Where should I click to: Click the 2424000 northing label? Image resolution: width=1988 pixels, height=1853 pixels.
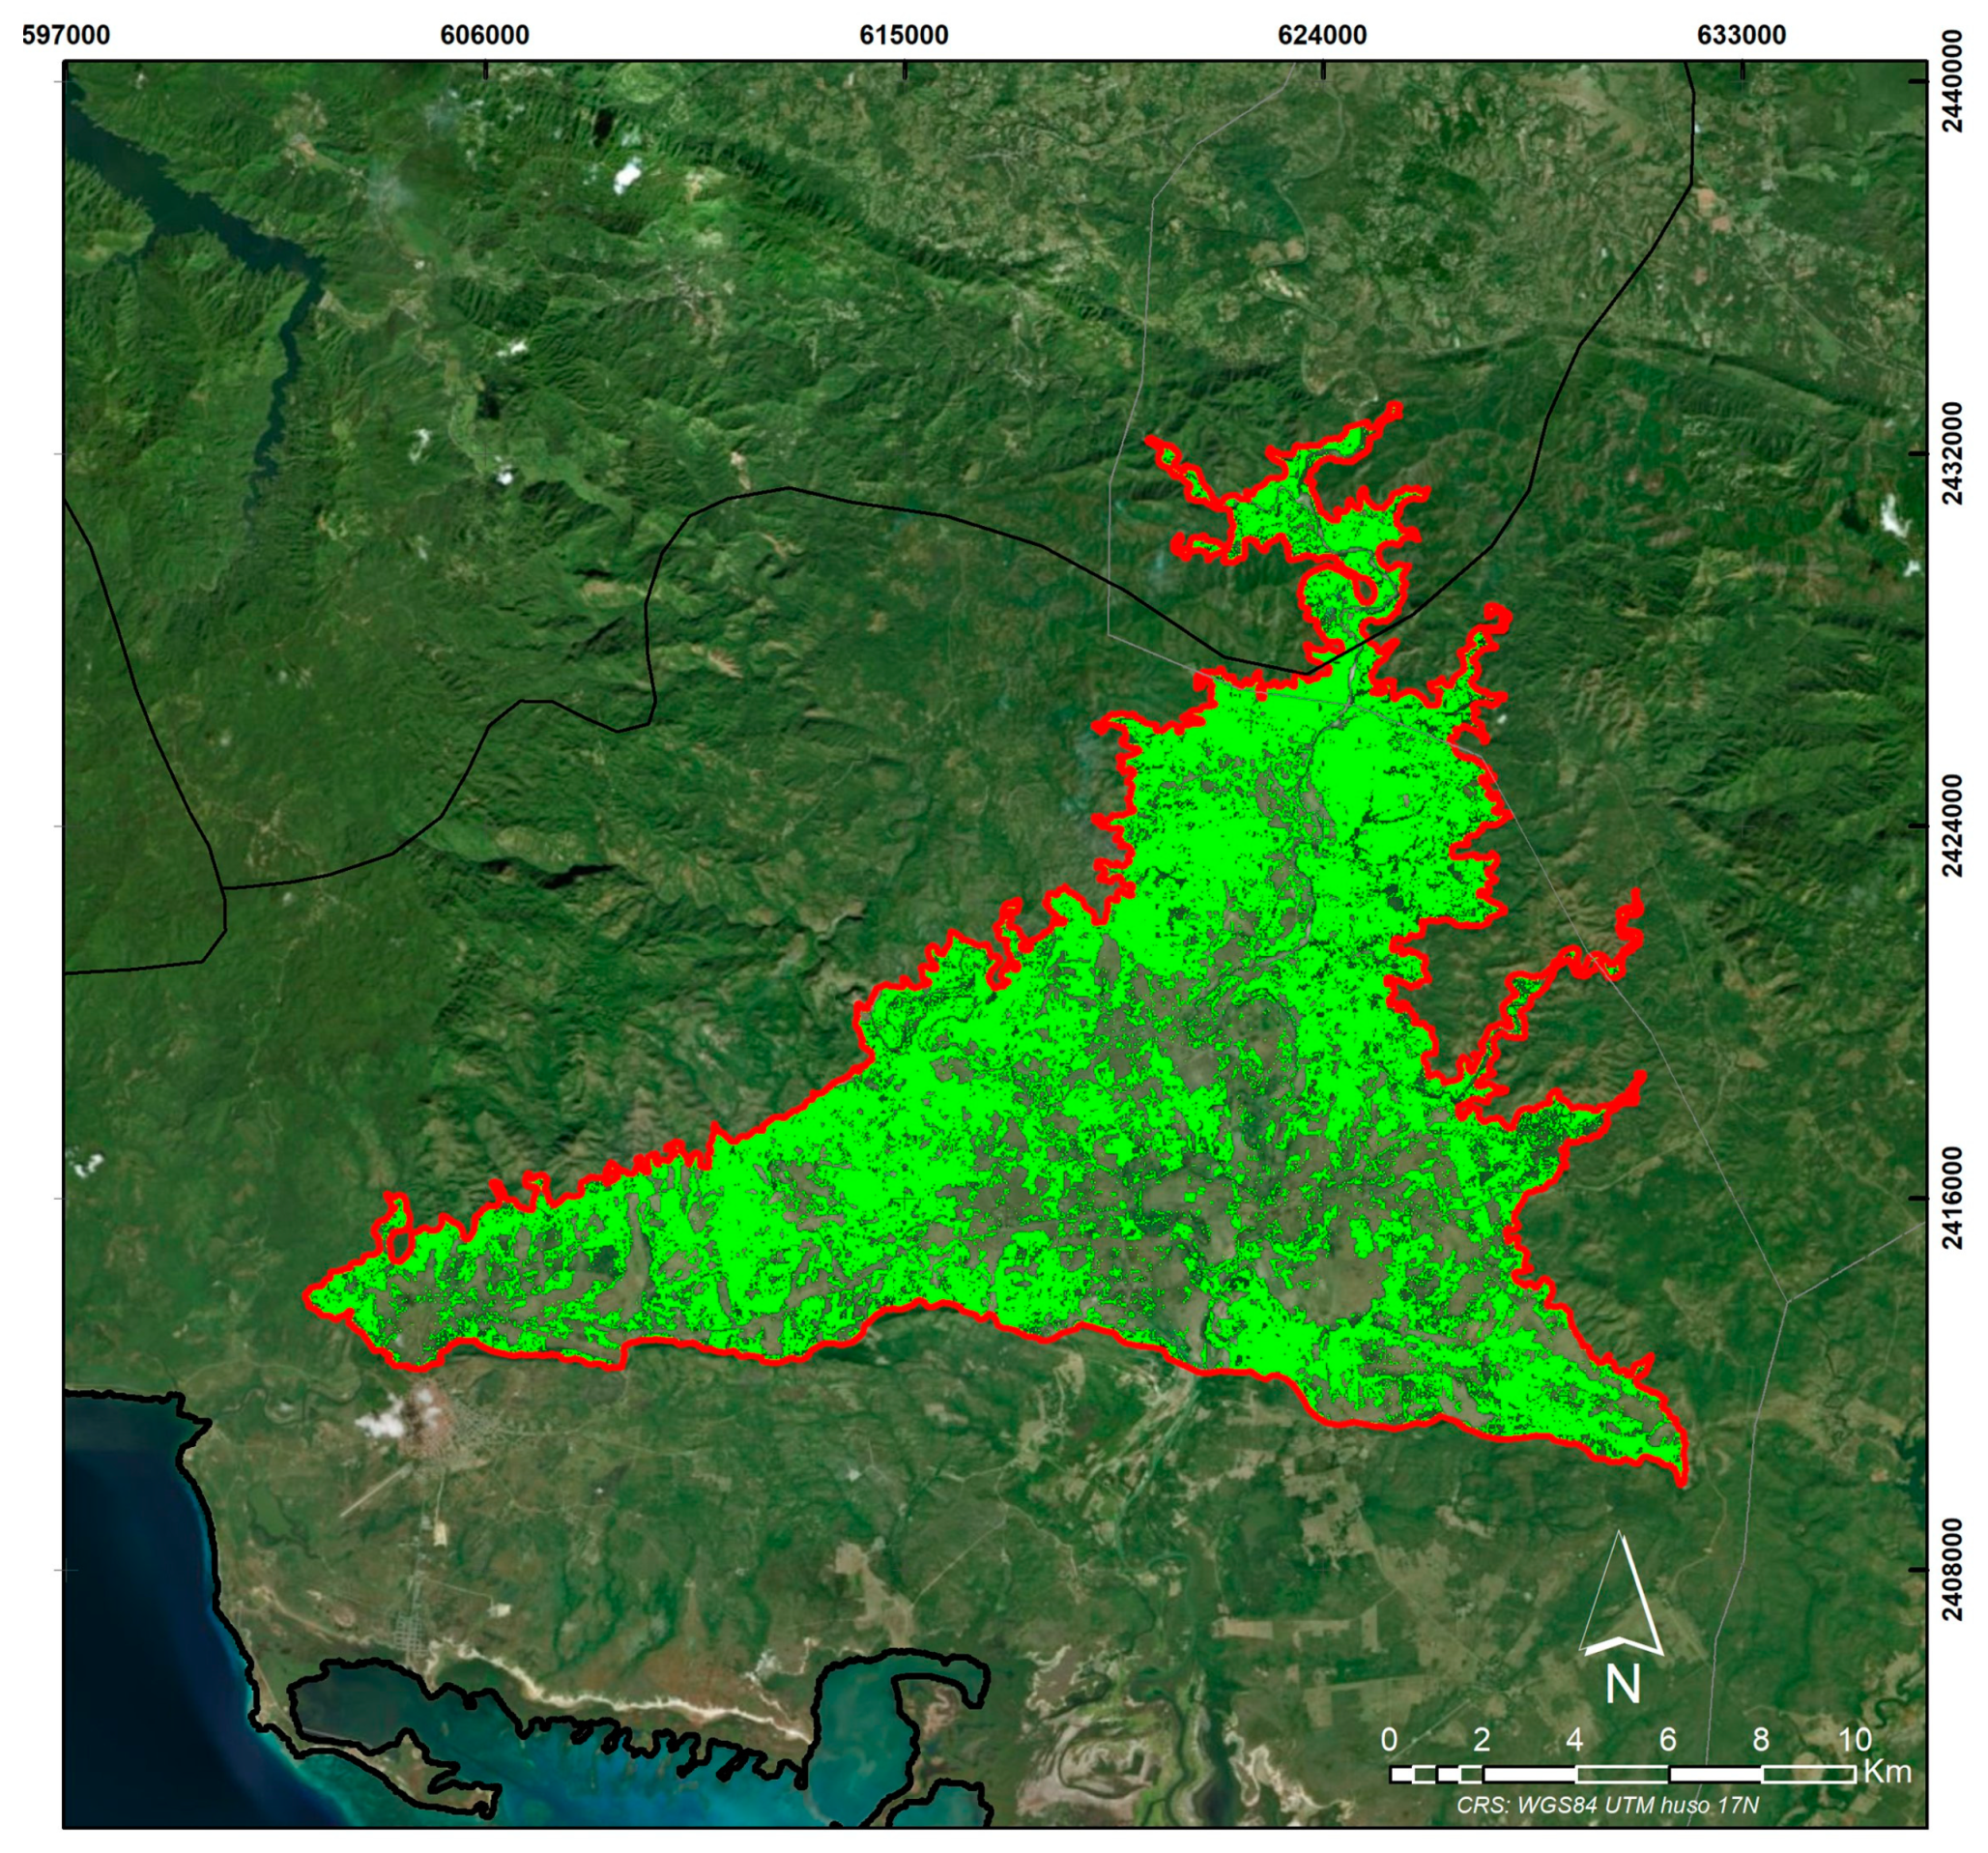(1951, 825)
